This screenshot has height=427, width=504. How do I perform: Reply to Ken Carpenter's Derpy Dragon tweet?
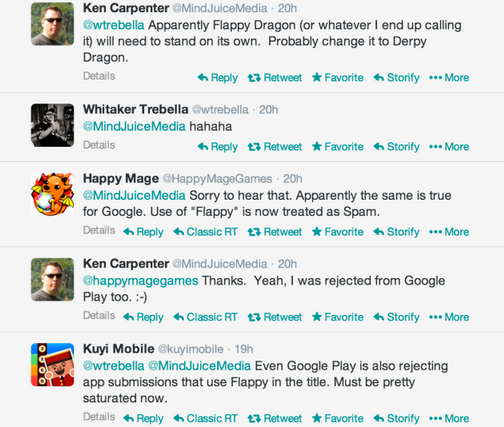tap(217, 78)
